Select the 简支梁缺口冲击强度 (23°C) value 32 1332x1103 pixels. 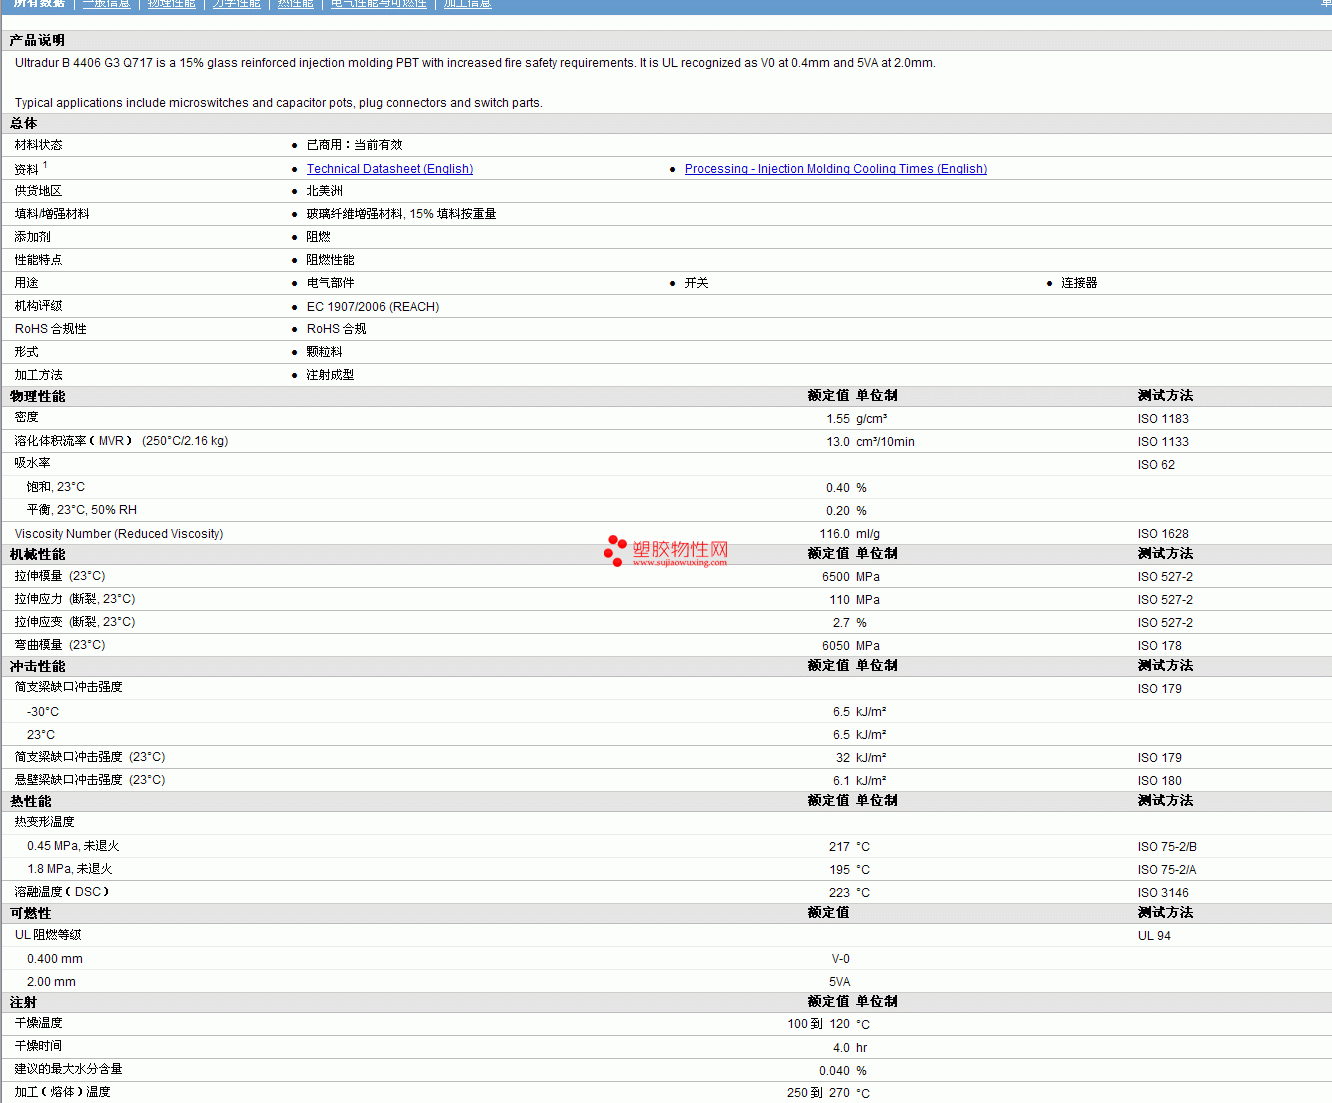pyautogui.click(x=843, y=758)
